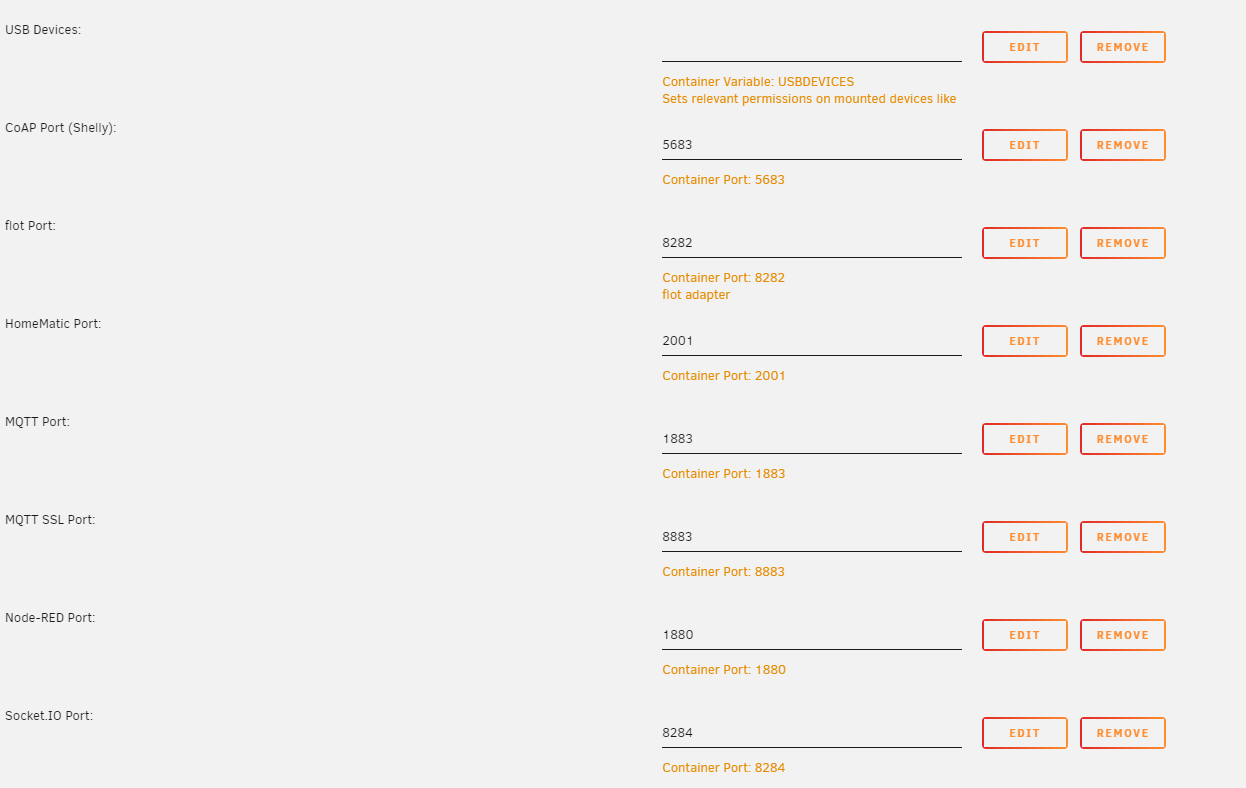
Task: Edit the MQTT Port mapping
Action: coord(1024,439)
